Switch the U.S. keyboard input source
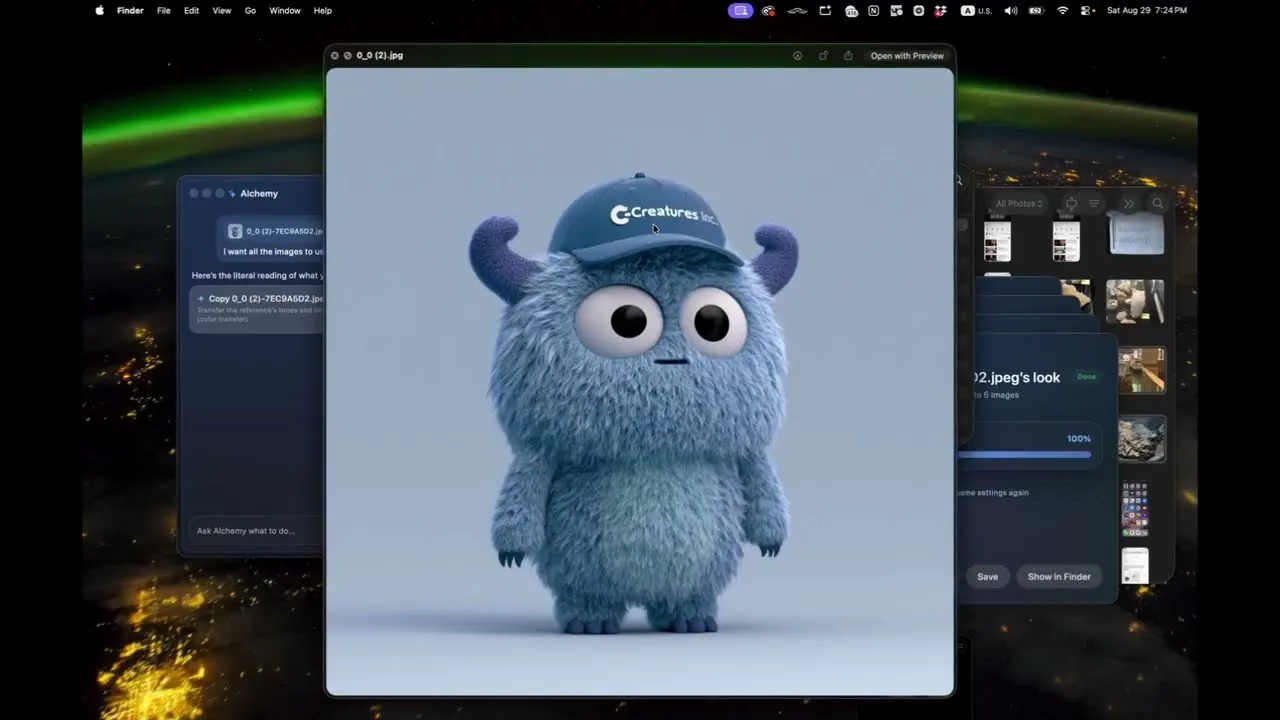1280x720 pixels. pyautogui.click(x=976, y=10)
